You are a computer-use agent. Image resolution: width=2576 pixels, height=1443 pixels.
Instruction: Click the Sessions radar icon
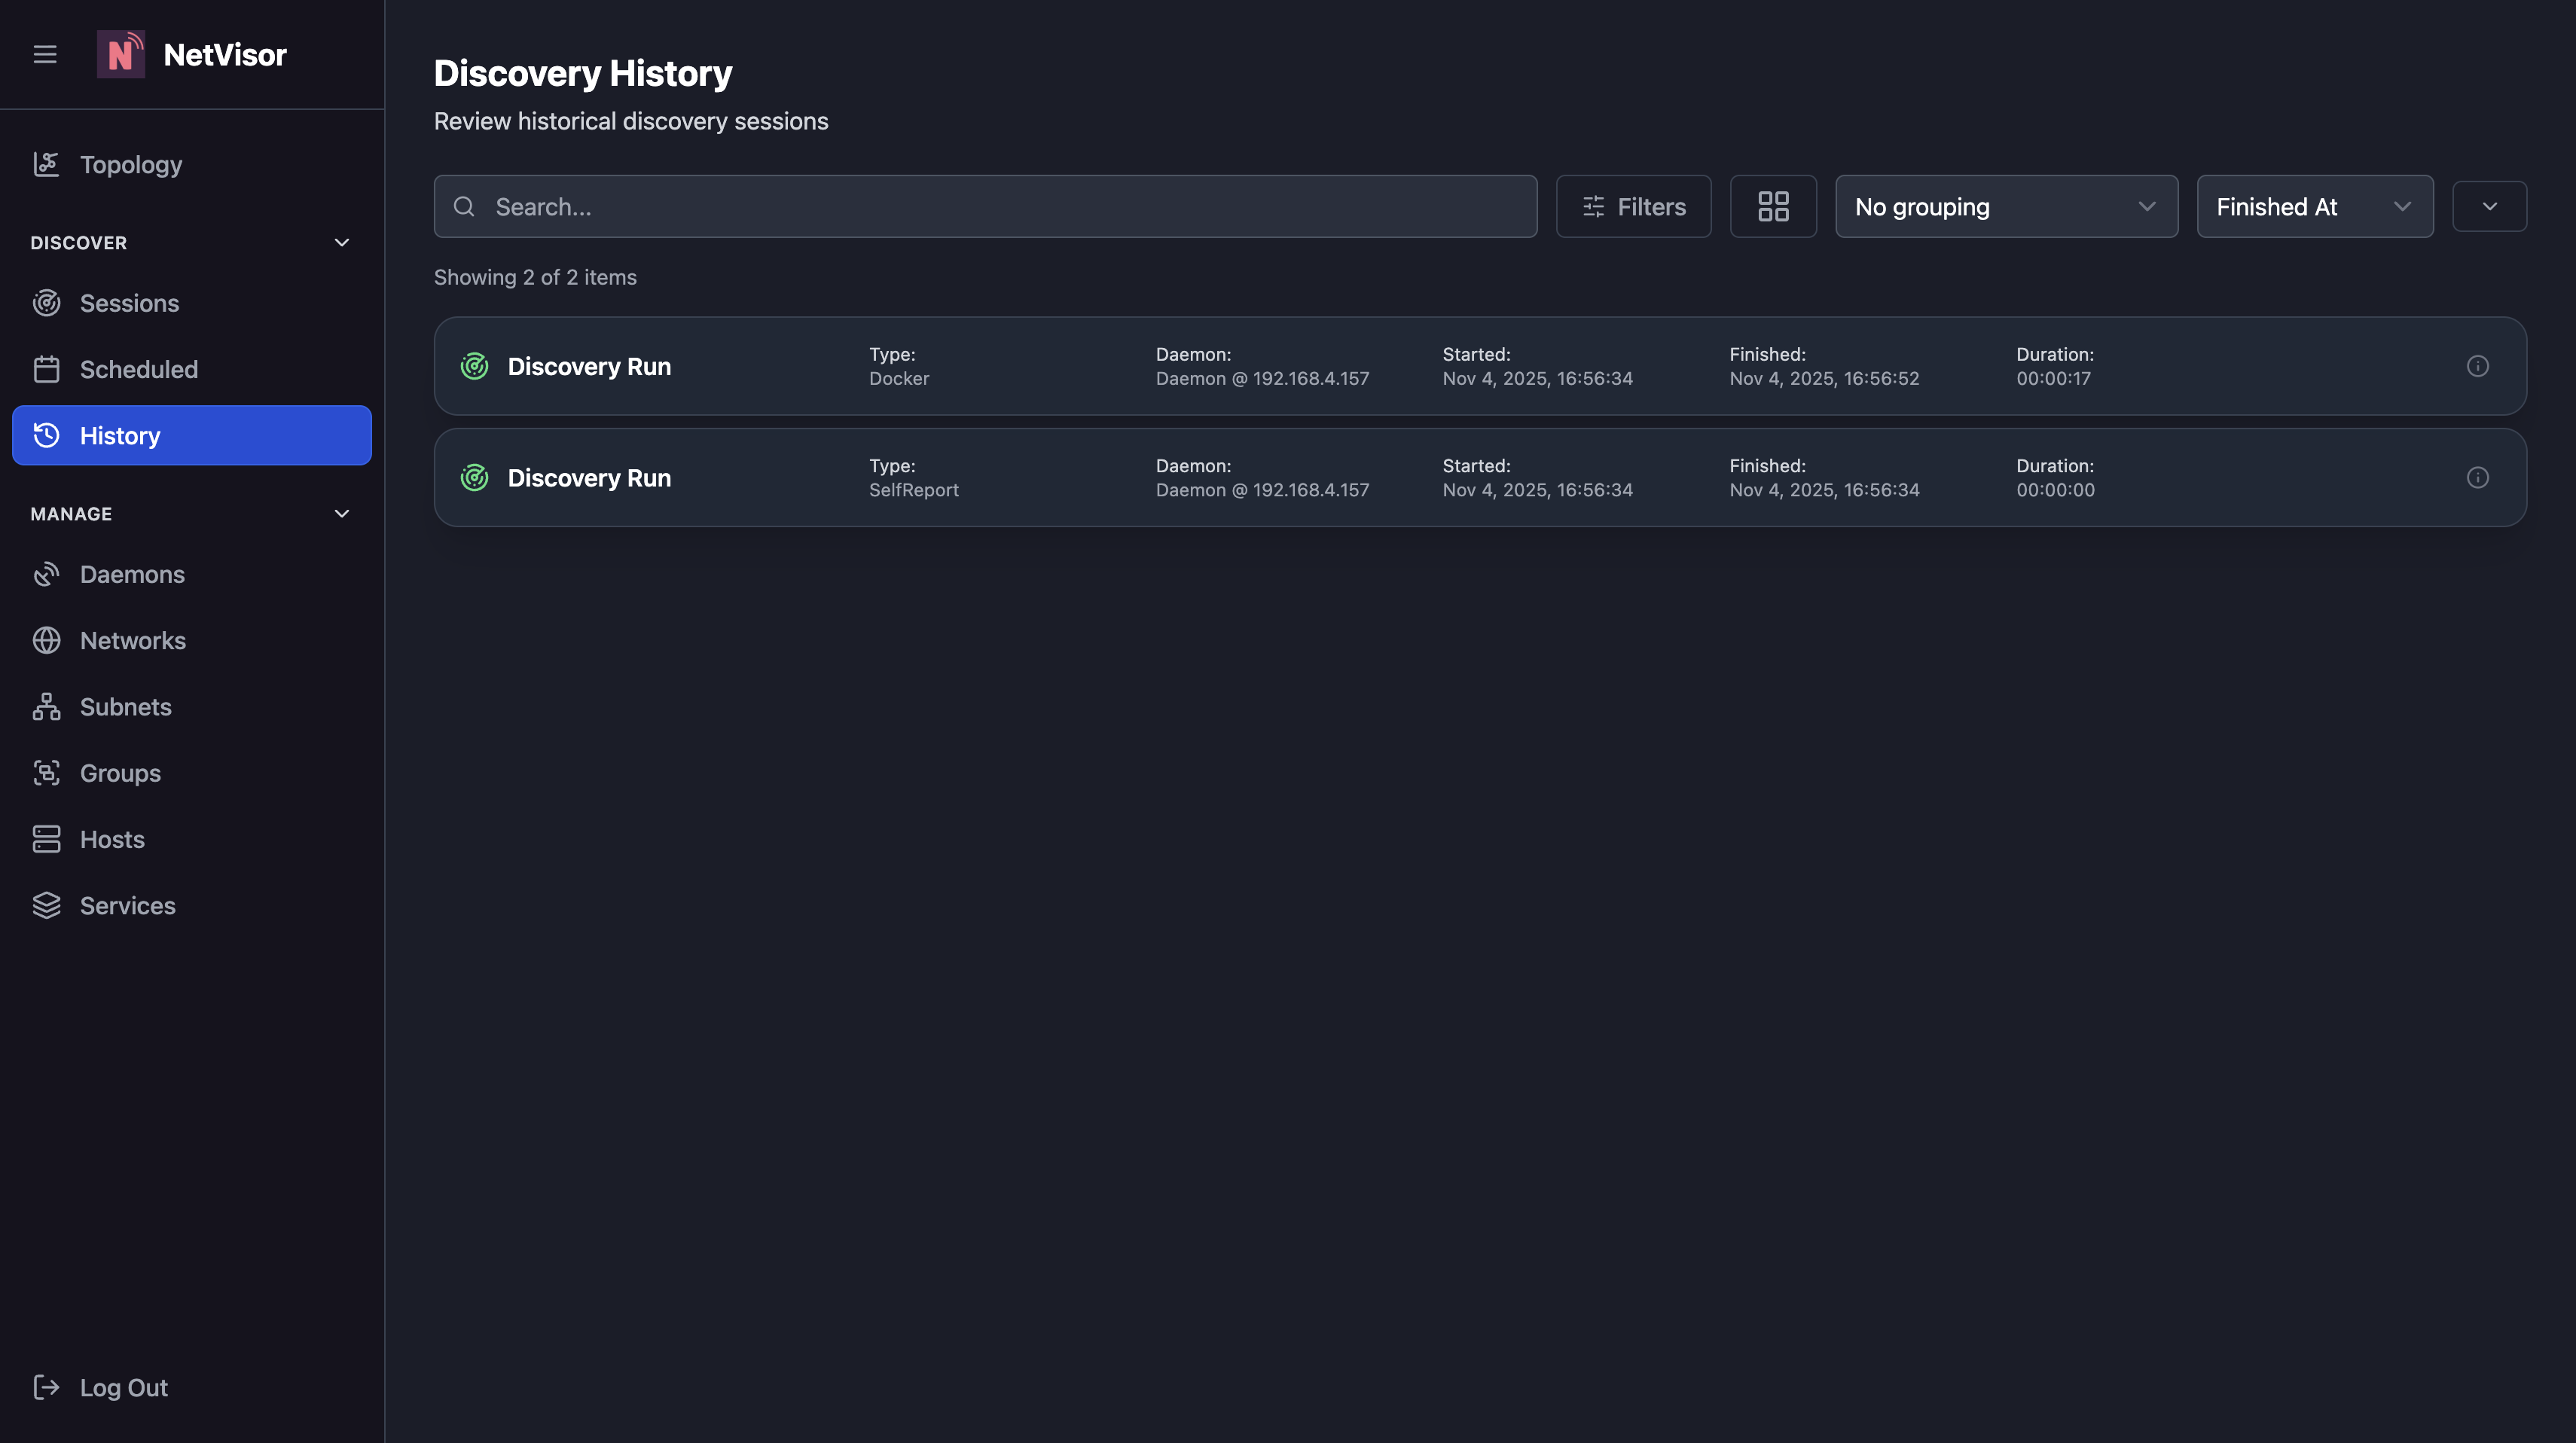coord(46,303)
